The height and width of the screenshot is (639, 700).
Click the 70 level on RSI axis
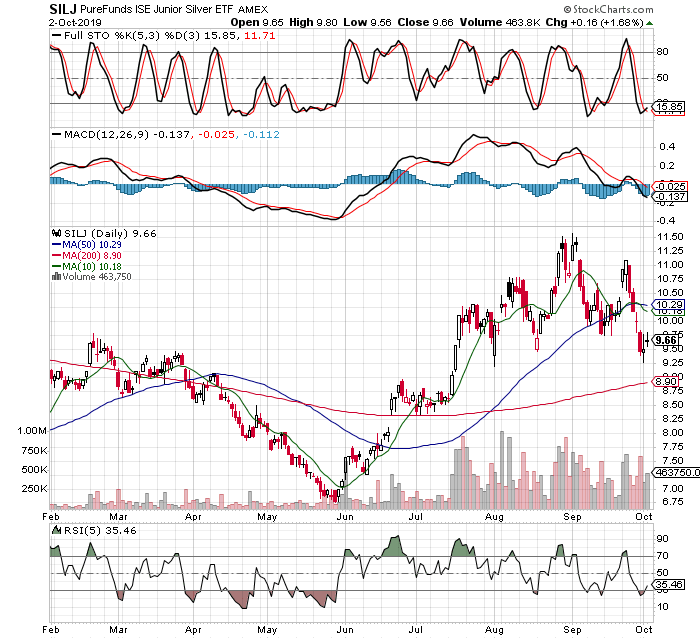pyautogui.click(x=662, y=555)
